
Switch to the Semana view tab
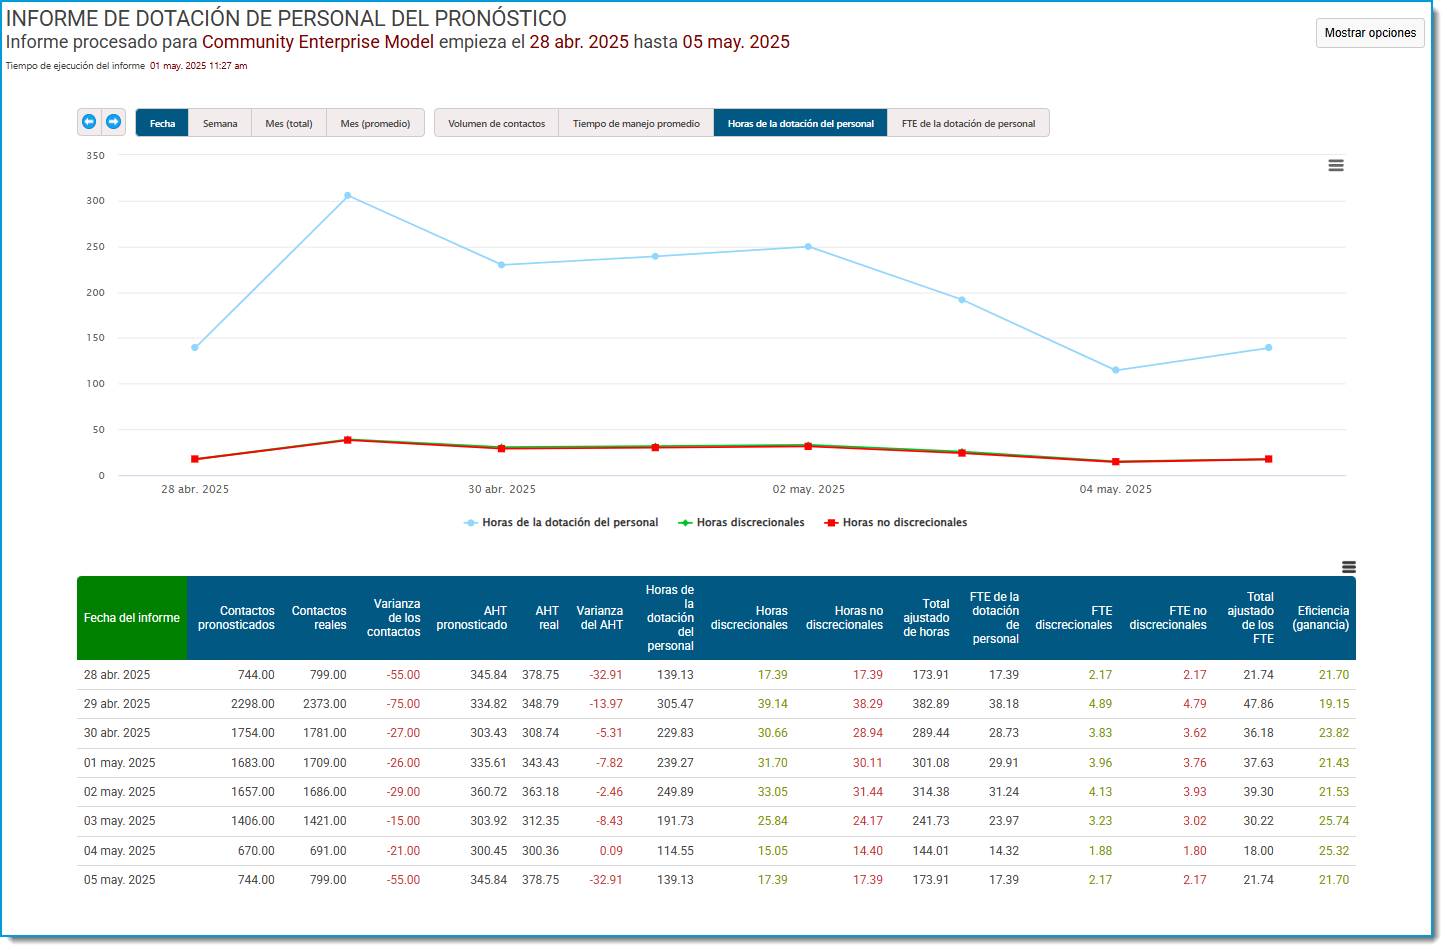click(220, 123)
